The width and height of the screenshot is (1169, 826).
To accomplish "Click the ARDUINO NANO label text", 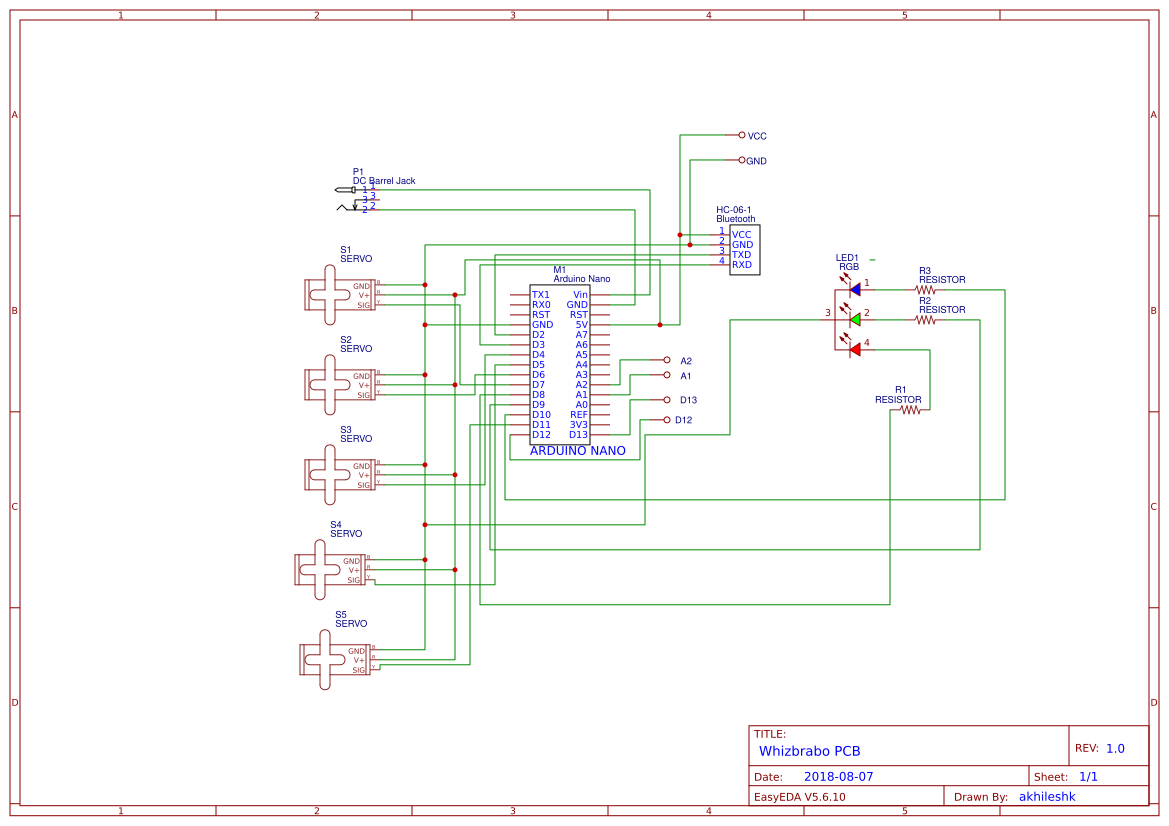I will pos(578,451).
